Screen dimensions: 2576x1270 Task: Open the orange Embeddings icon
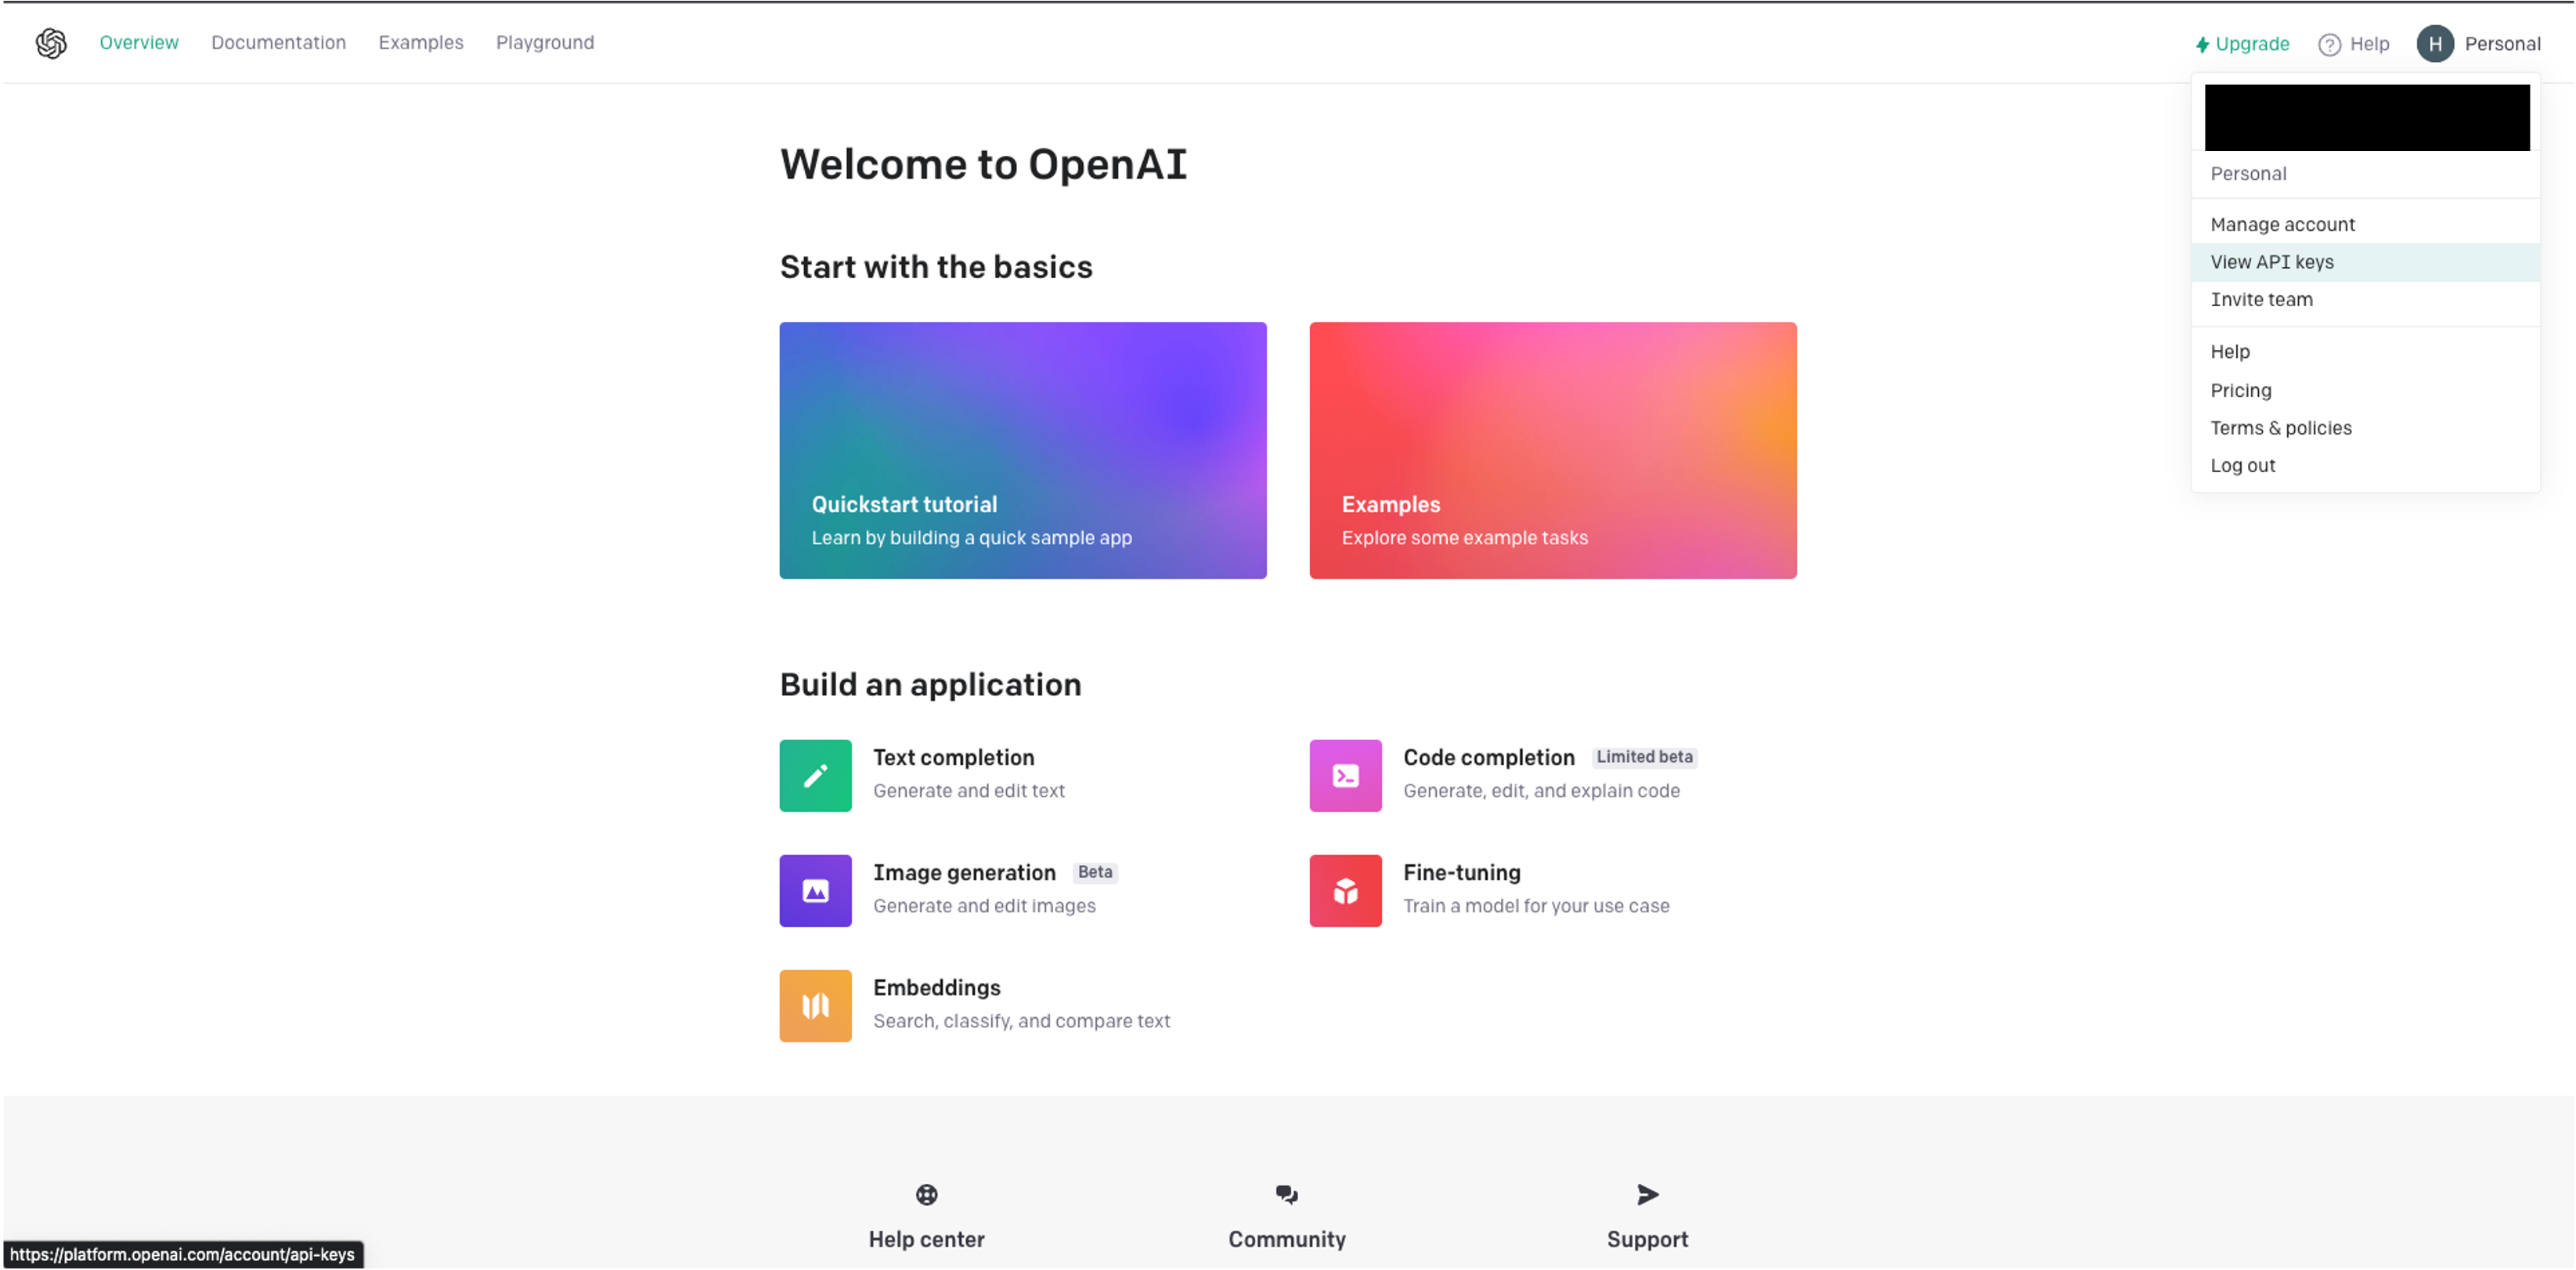pos(815,1005)
